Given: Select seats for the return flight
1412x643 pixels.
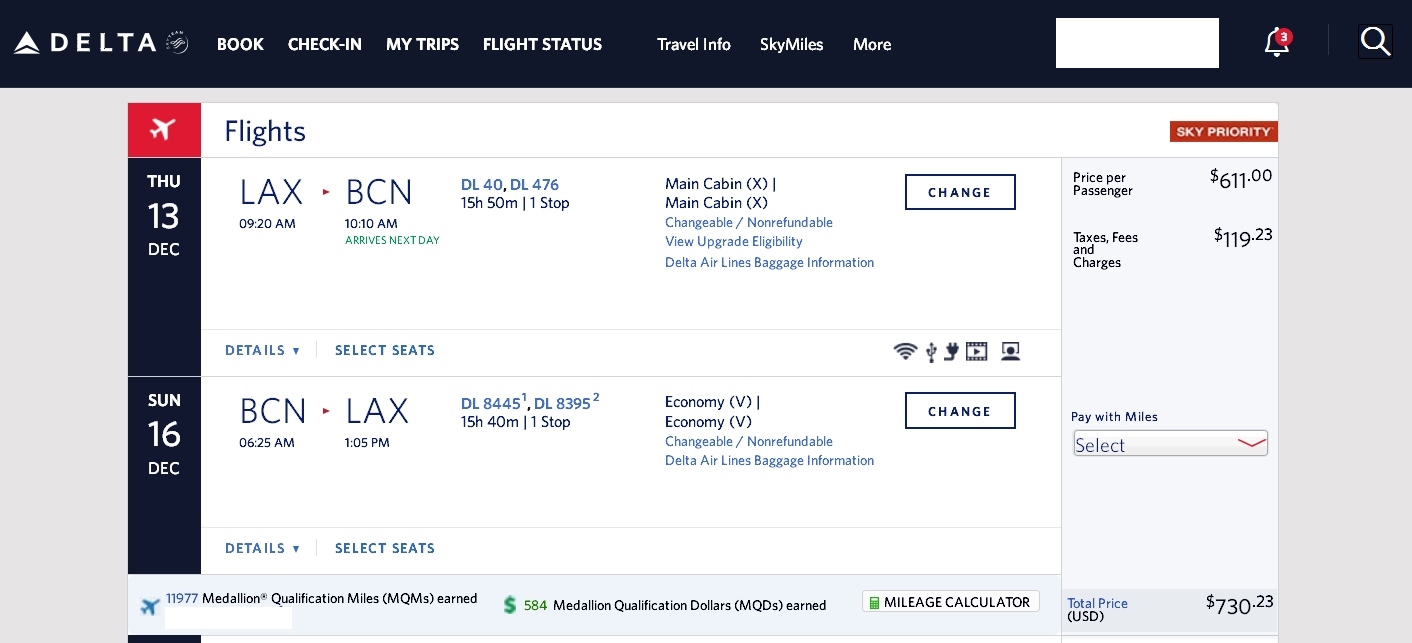Looking at the screenshot, I should tap(385, 548).
